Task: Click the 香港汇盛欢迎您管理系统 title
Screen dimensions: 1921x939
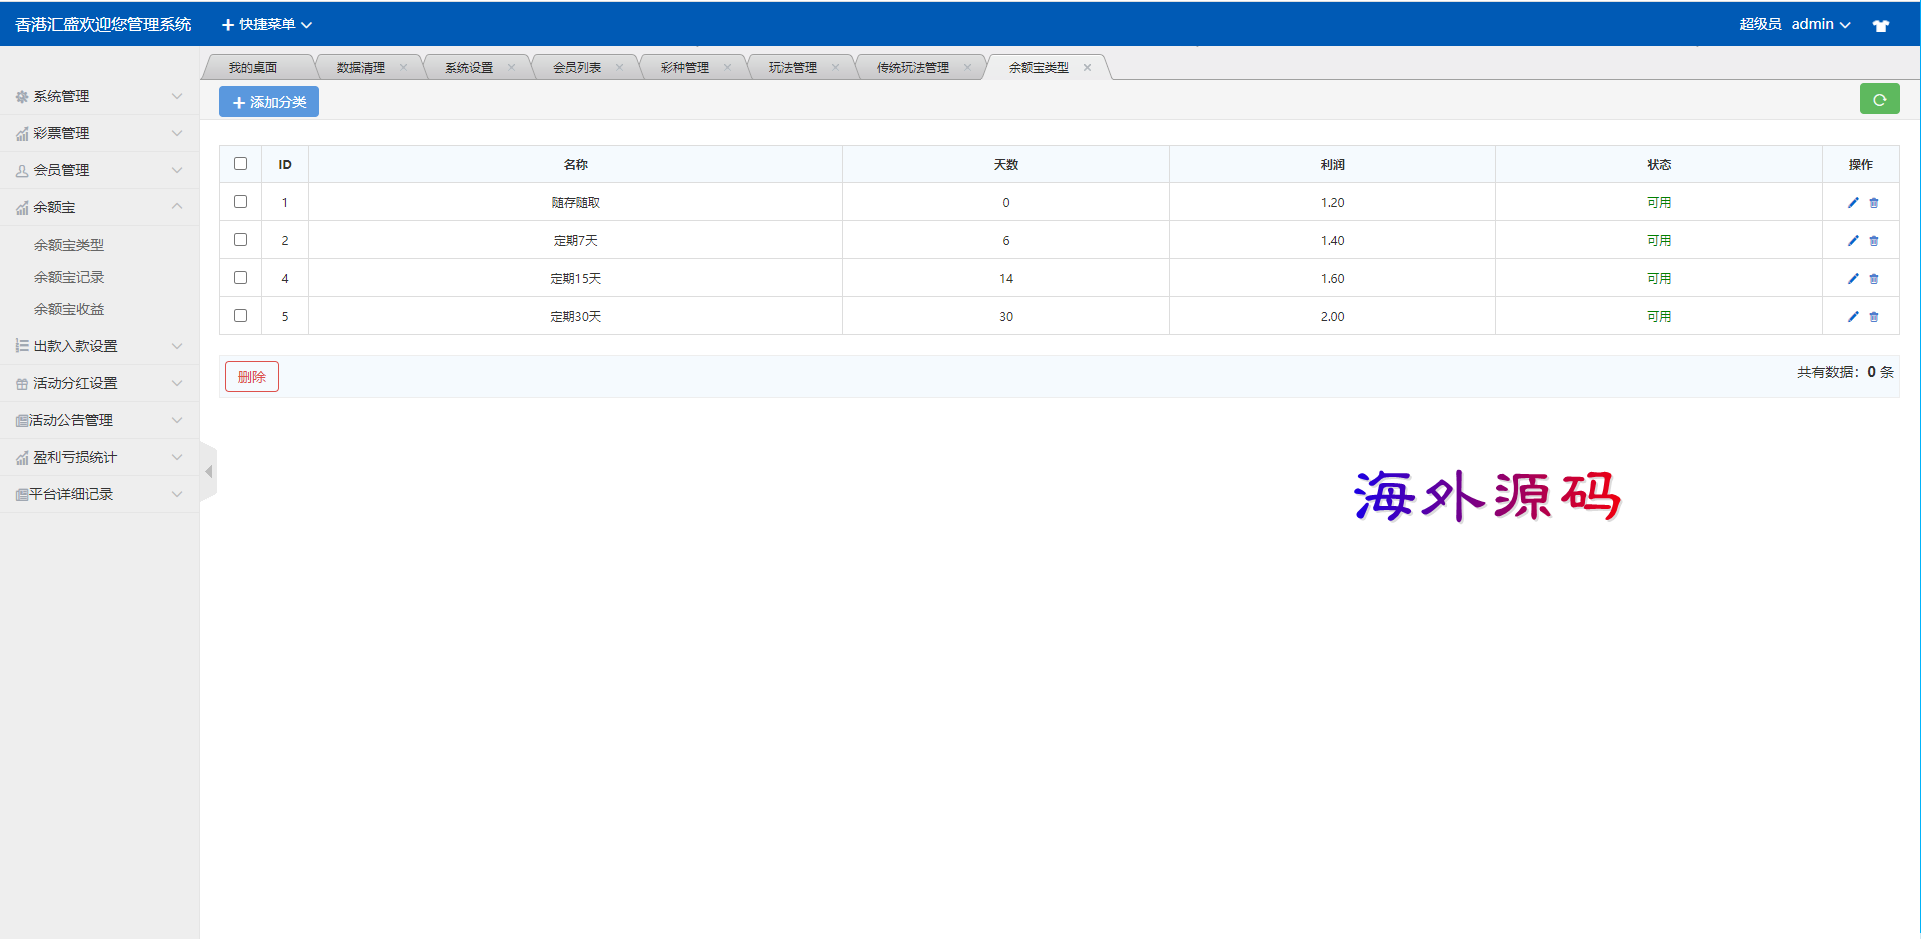Action: pyautogui.click(x=103, y=25)
